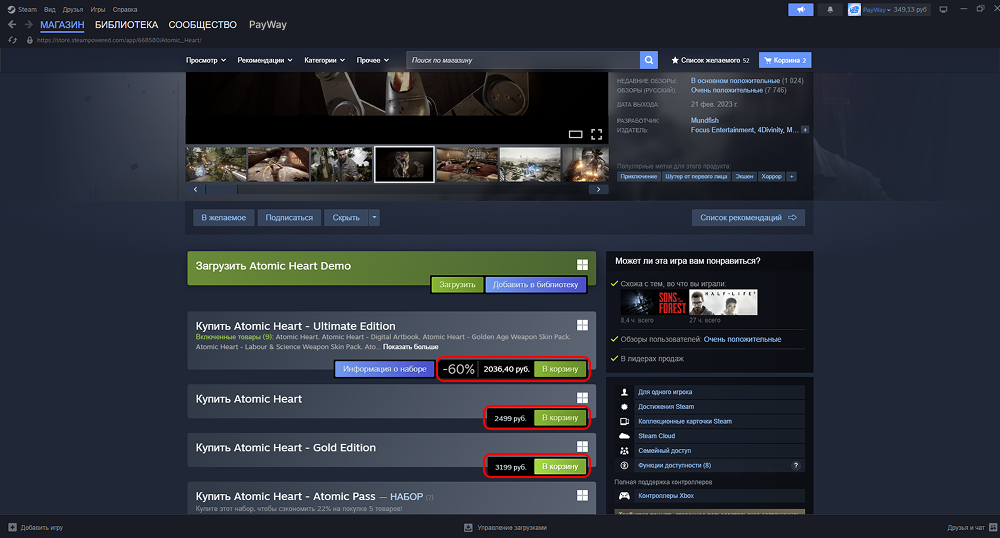This screenshot has width=1000, height=538.
Task: Click the Steam Cloud icon
Action: (624, 436)
